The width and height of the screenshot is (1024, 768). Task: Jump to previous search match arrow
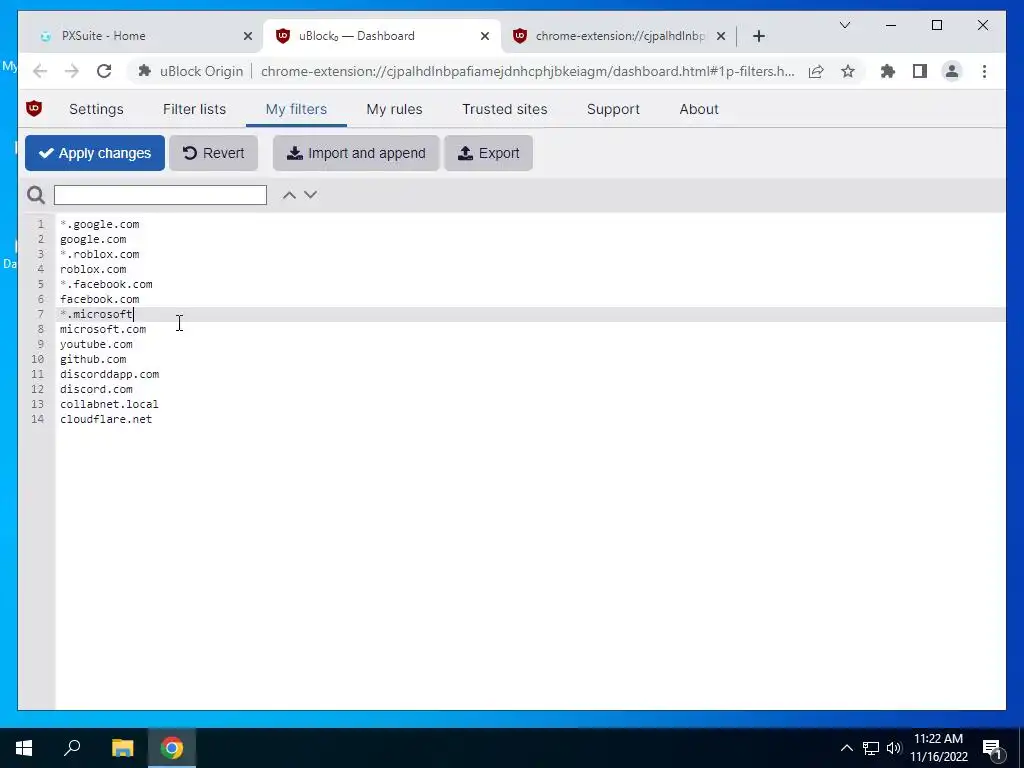pyautogui.click(x=289, y=195)
